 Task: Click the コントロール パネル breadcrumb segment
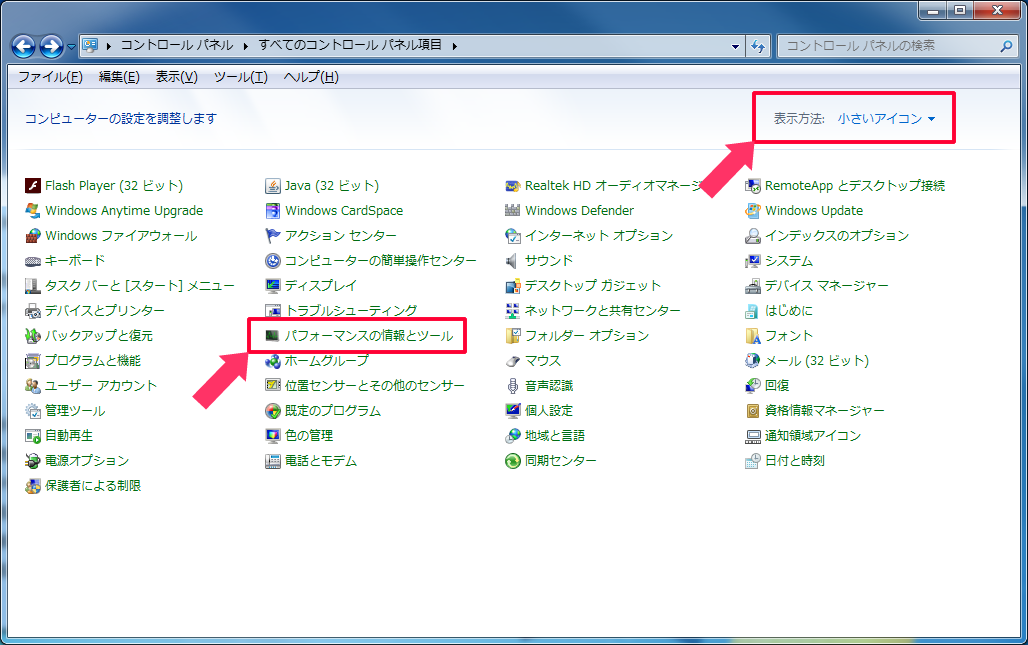click(x=177, y=45)
